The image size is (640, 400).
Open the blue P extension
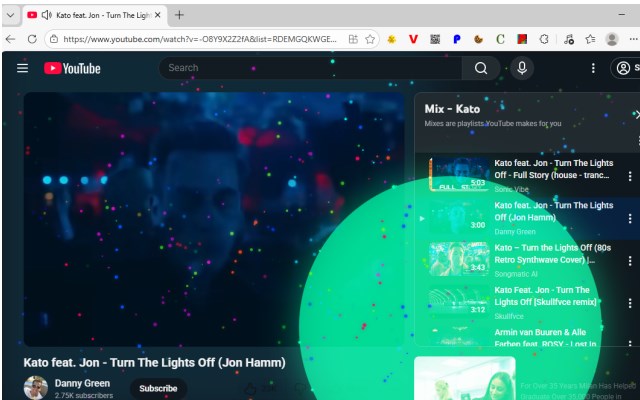457,39
